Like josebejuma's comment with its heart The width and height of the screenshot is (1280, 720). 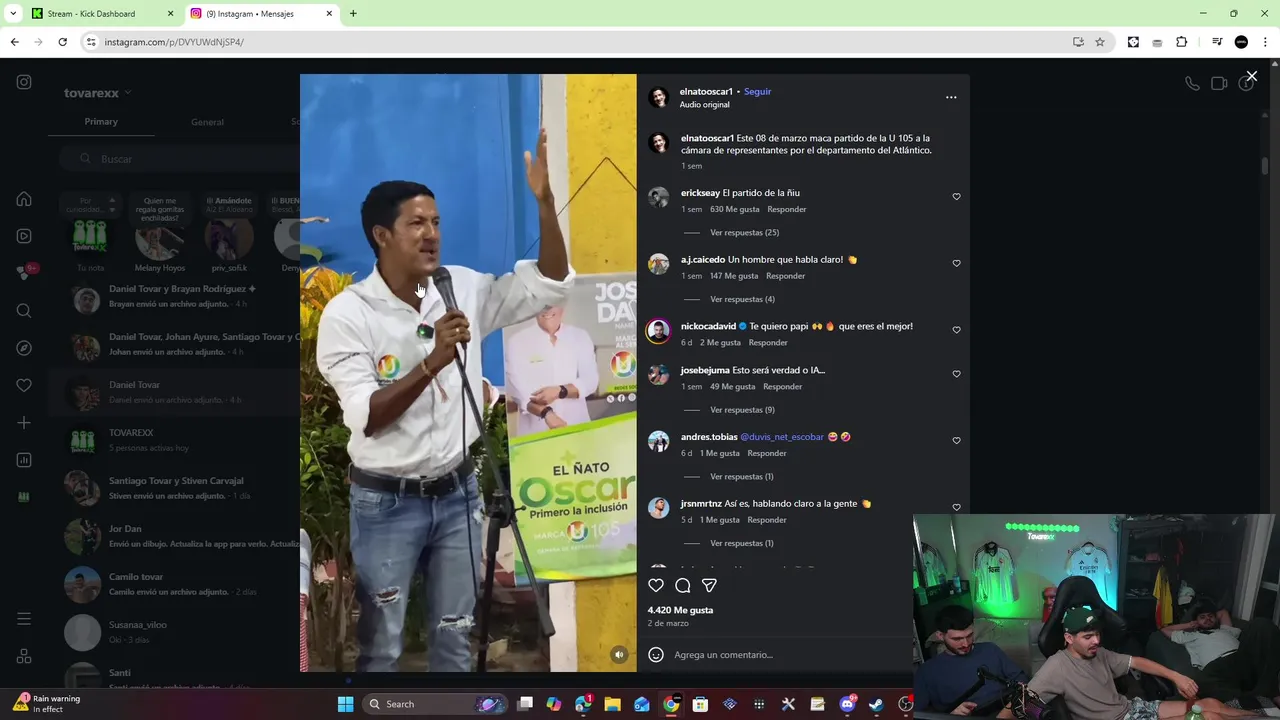point(956,374)
